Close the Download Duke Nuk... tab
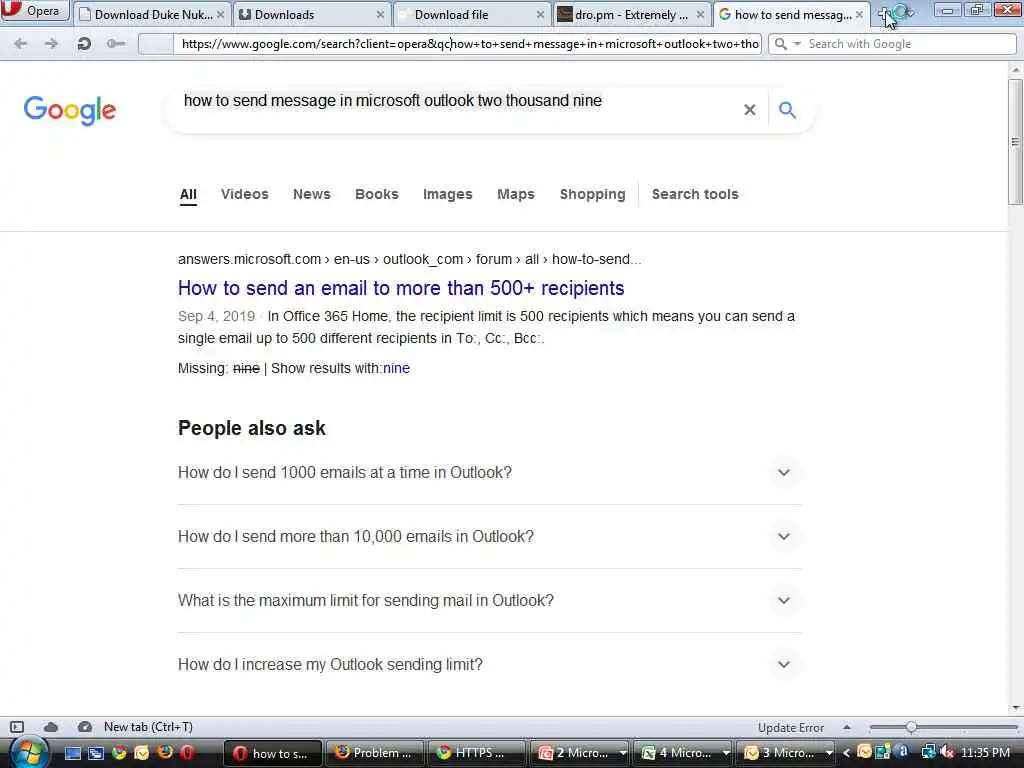The height and width of the screenshot is (768, 1024). [x=221, y=14]
